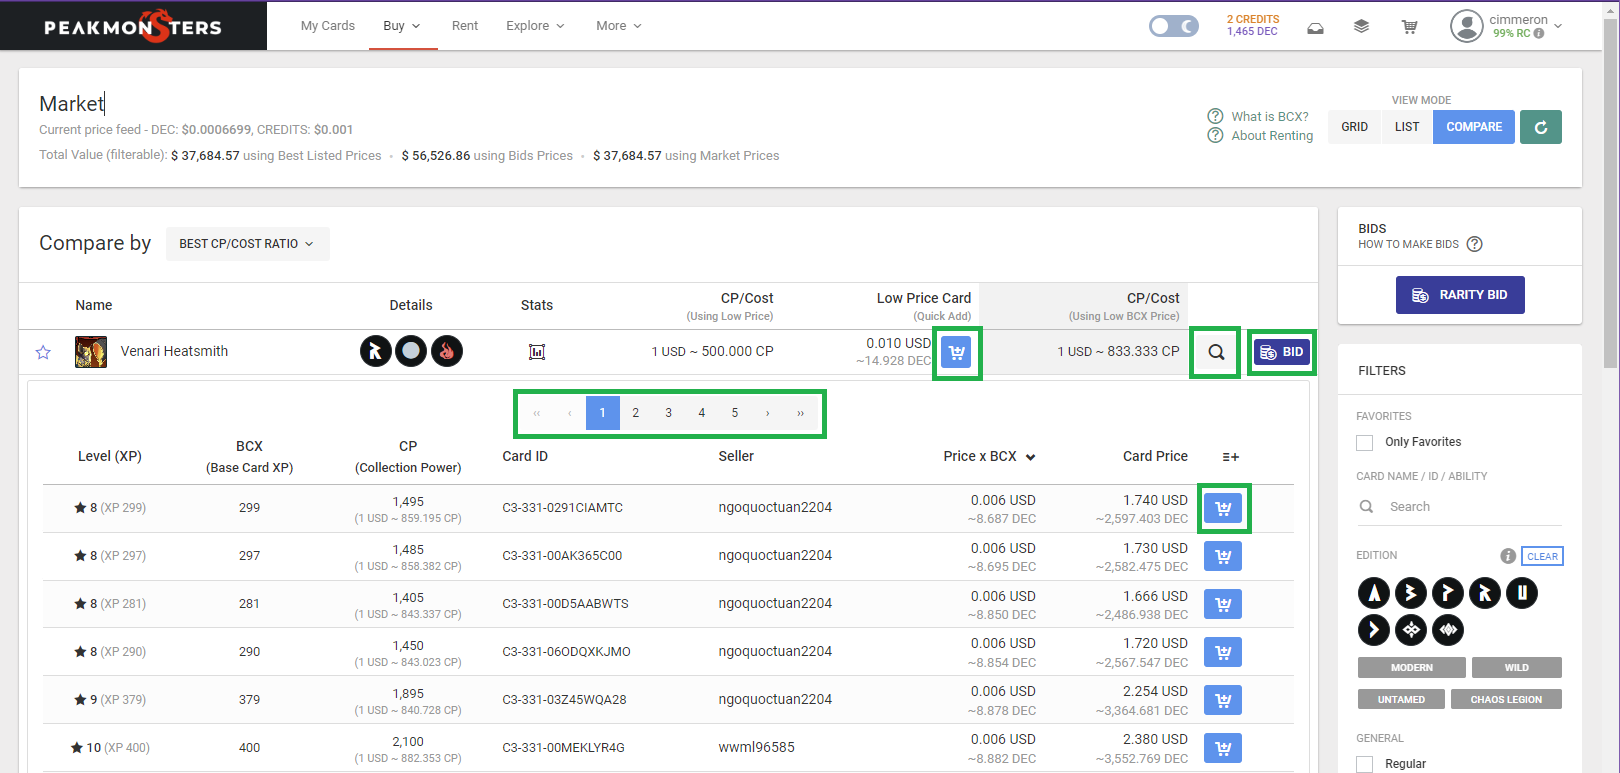
Task: Check the Only Favorites checkbox
Action: pyautogui.click(x=1365, y=442)
